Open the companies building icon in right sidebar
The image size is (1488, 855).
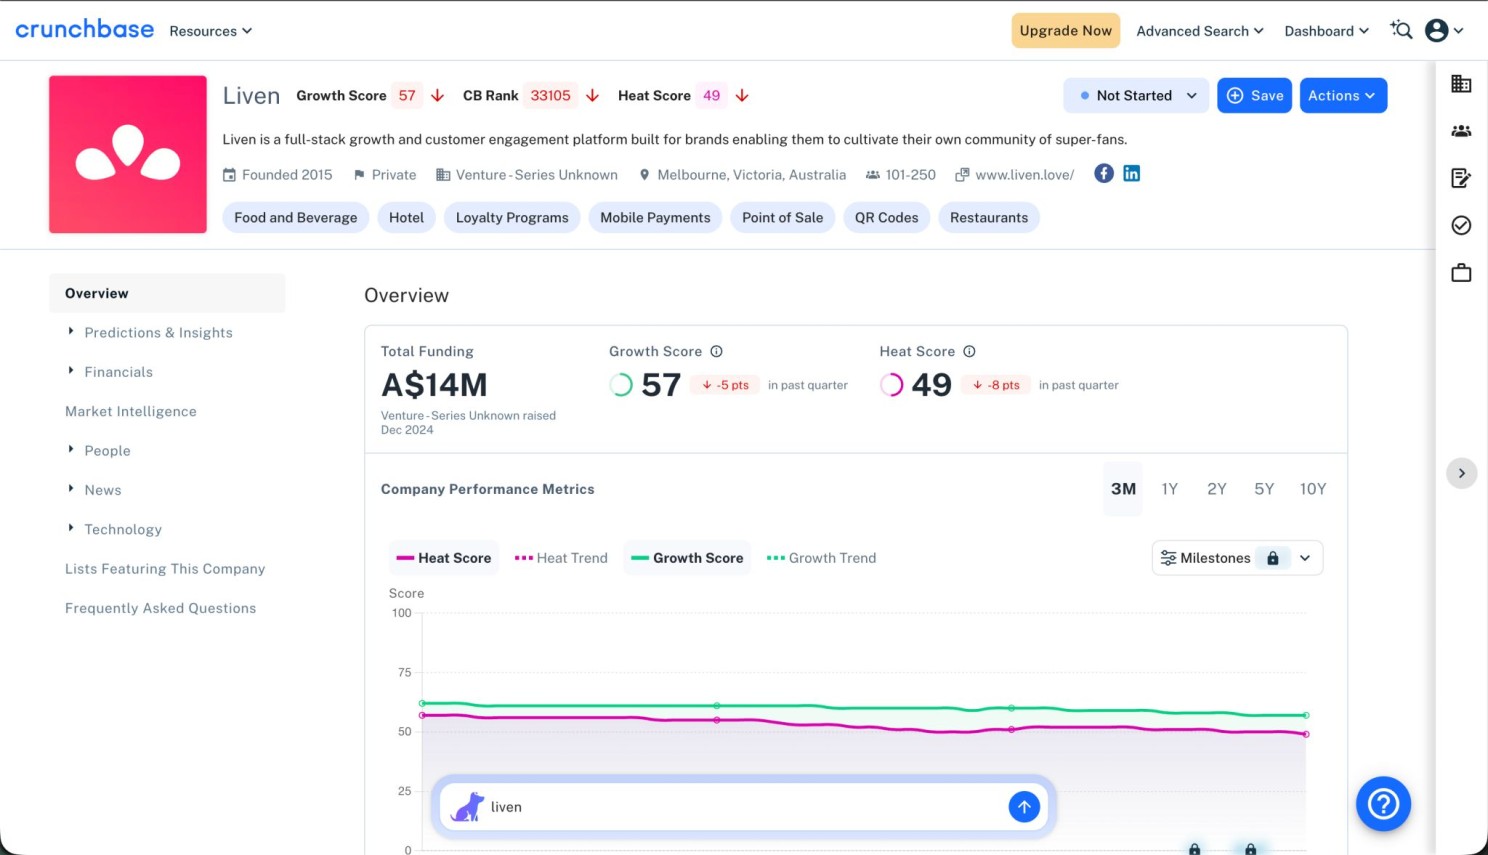pos(1461,84)
